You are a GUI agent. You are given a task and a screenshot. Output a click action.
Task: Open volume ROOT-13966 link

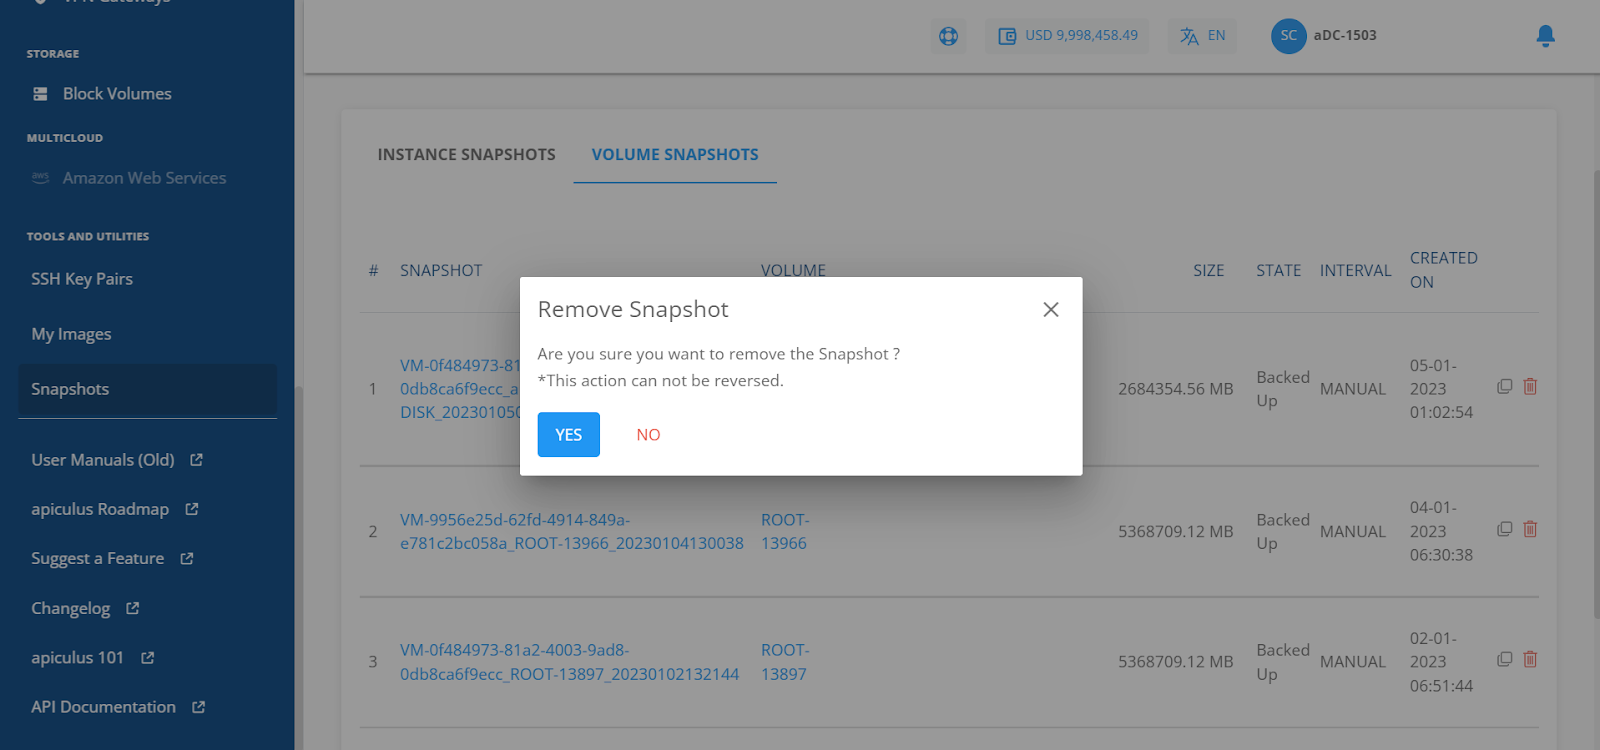pos(785,531)
